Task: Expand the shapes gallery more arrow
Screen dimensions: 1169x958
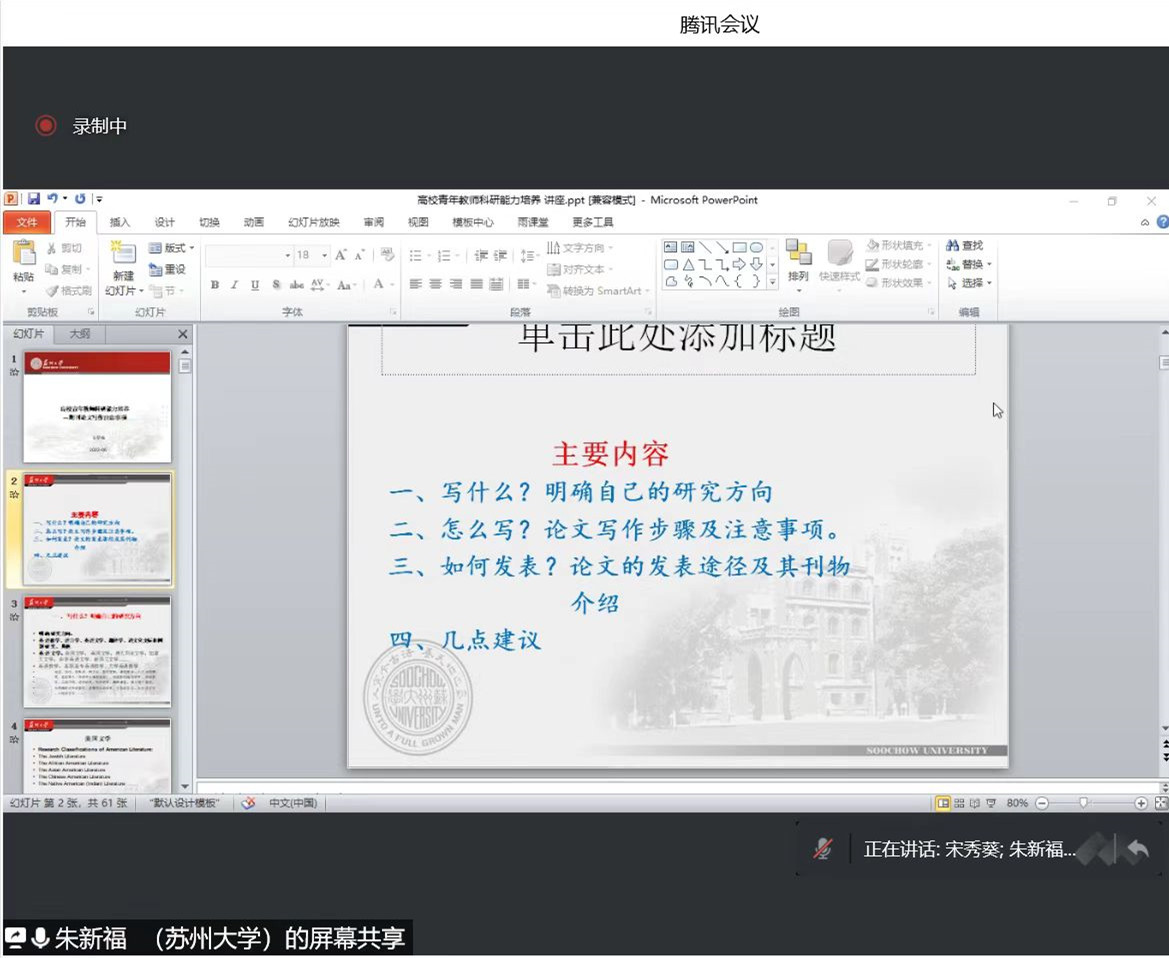Action: [772, 282]
